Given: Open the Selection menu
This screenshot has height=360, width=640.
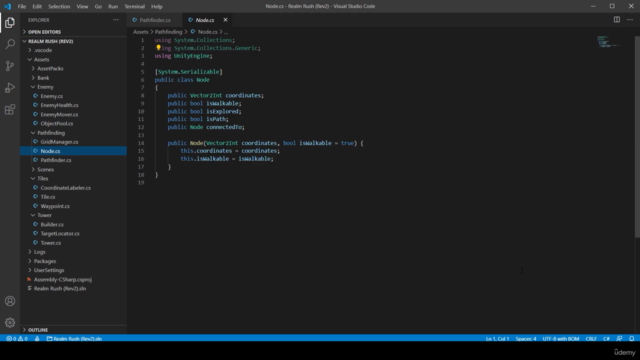Looking at the screenshot, I should [59, 7].
